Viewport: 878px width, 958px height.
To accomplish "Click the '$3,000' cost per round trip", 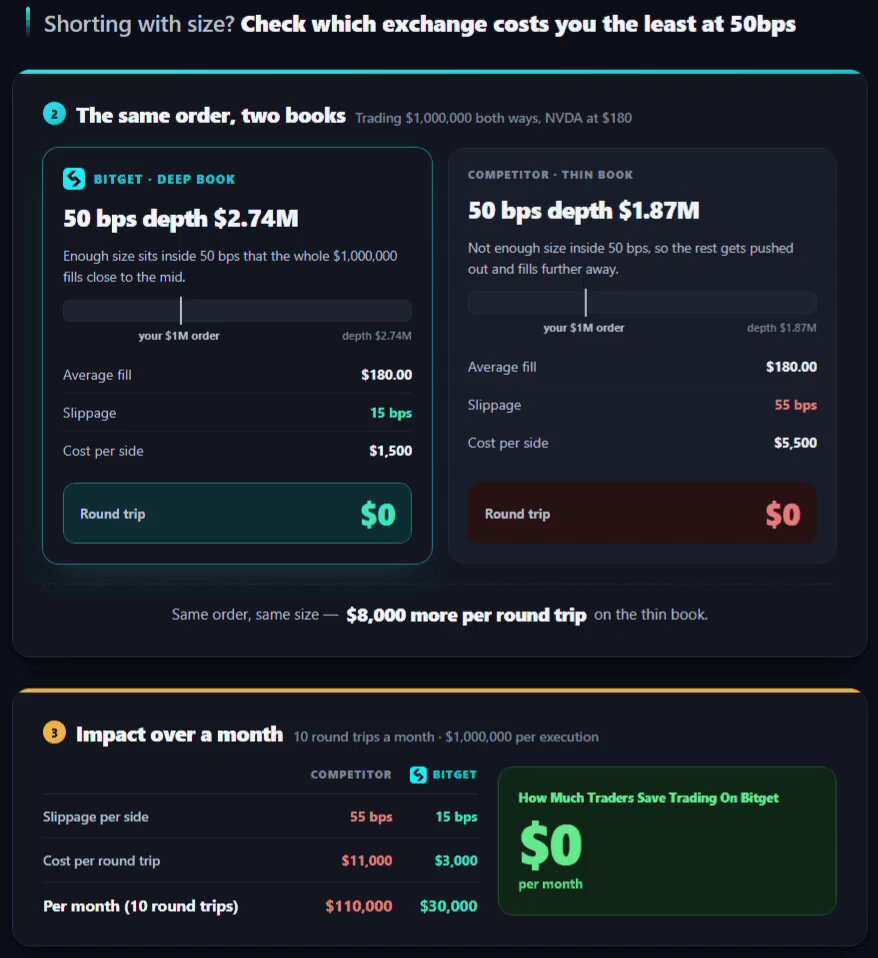I will (x=456, y=861).
